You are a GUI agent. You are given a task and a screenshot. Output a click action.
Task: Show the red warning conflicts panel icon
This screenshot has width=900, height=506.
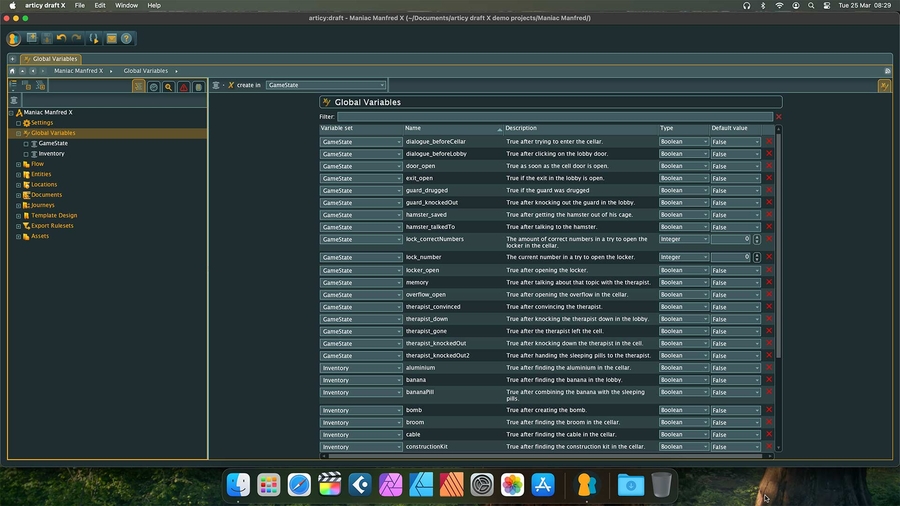[x=183, y=87]
